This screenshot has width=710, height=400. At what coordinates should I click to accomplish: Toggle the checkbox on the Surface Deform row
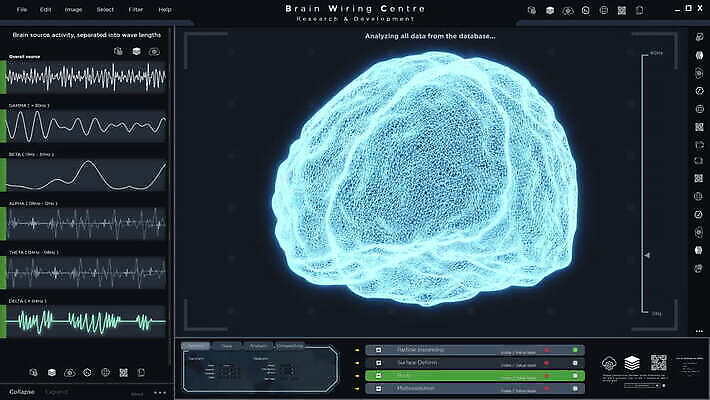click(377, 362)
